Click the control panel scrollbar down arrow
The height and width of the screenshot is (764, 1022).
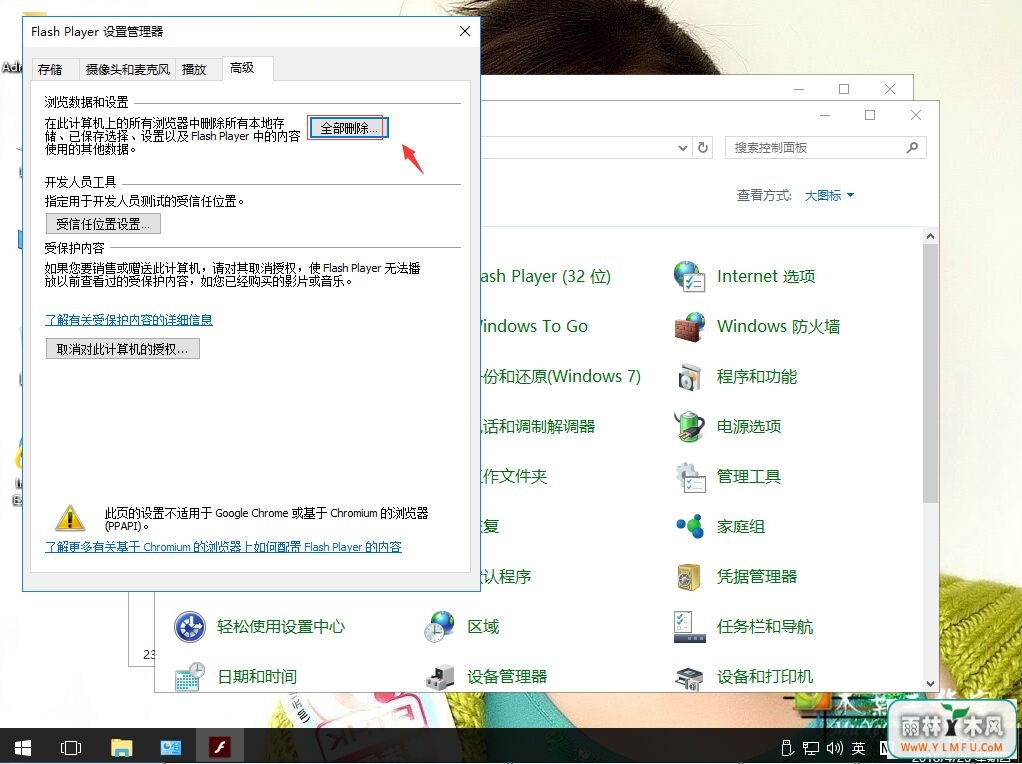pos(931,684)
